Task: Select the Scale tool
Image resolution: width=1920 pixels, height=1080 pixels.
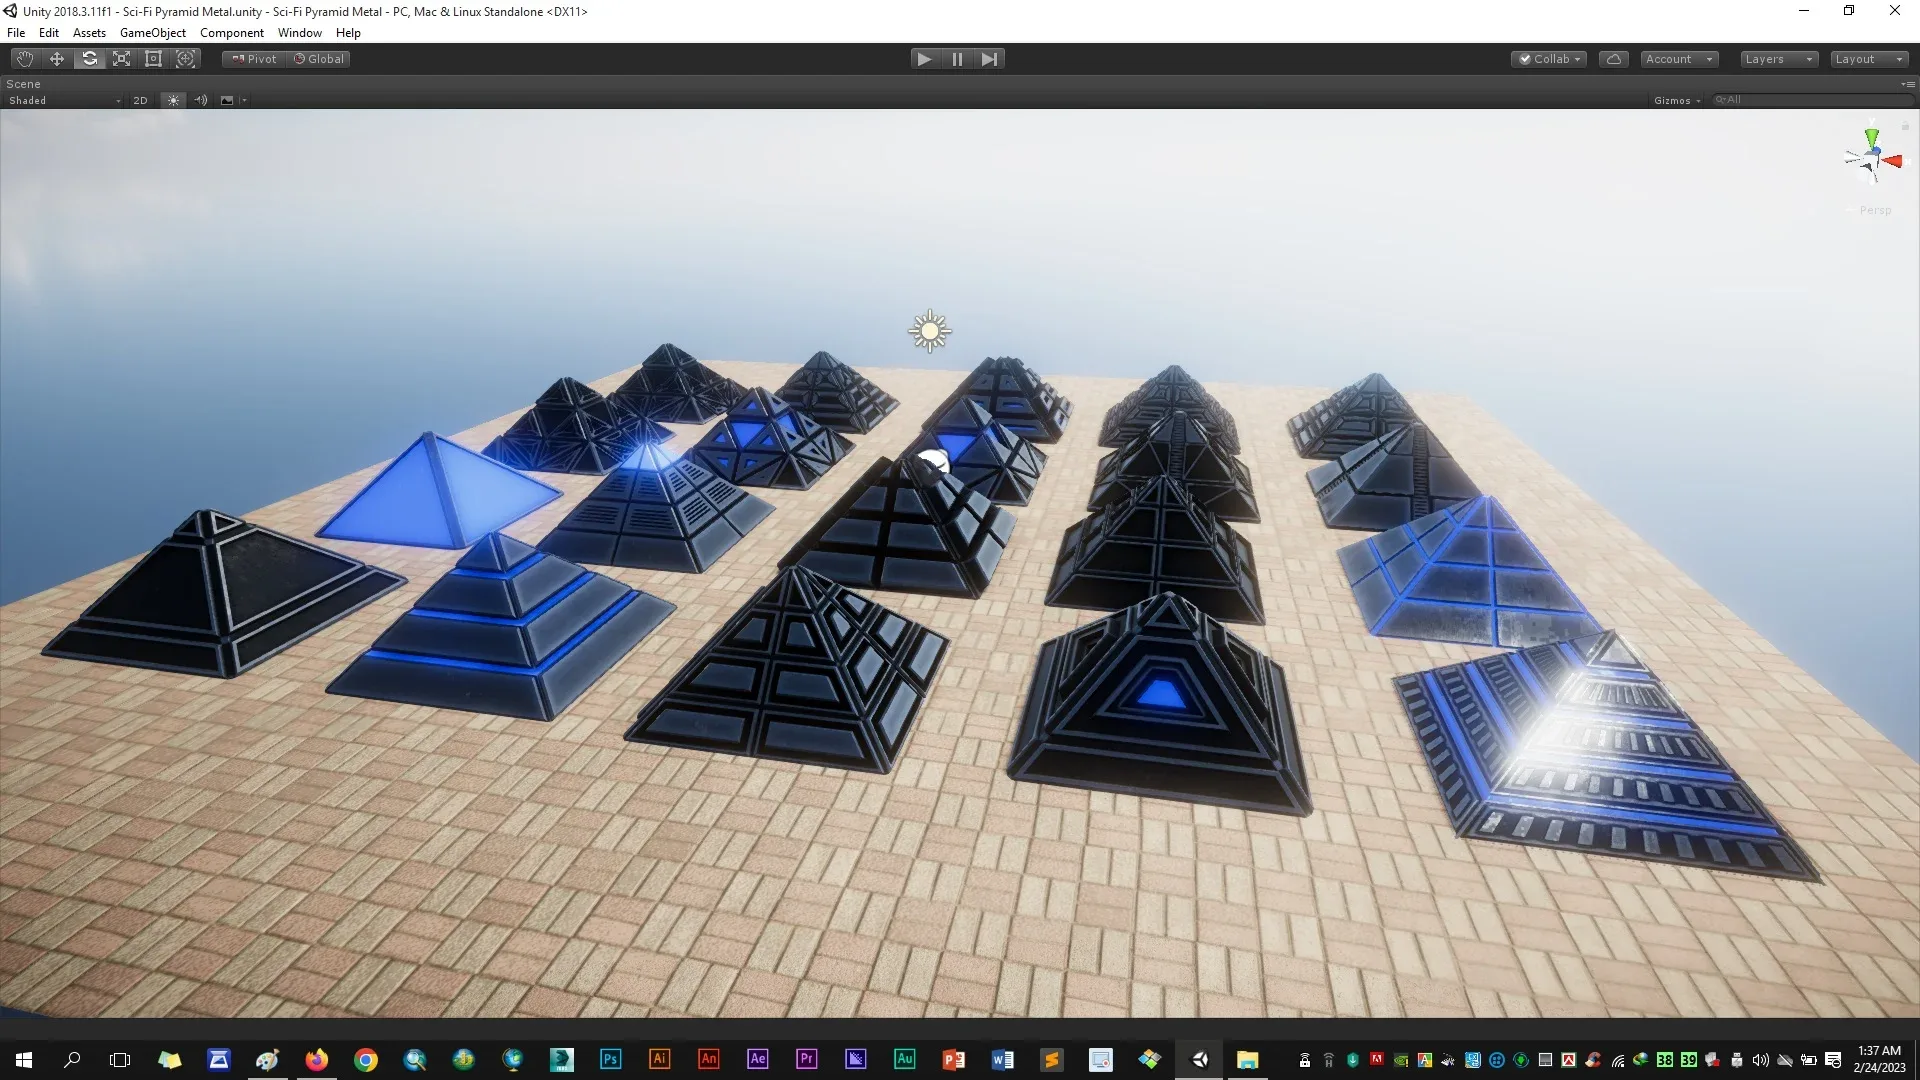Action: [x=121, y=59]
